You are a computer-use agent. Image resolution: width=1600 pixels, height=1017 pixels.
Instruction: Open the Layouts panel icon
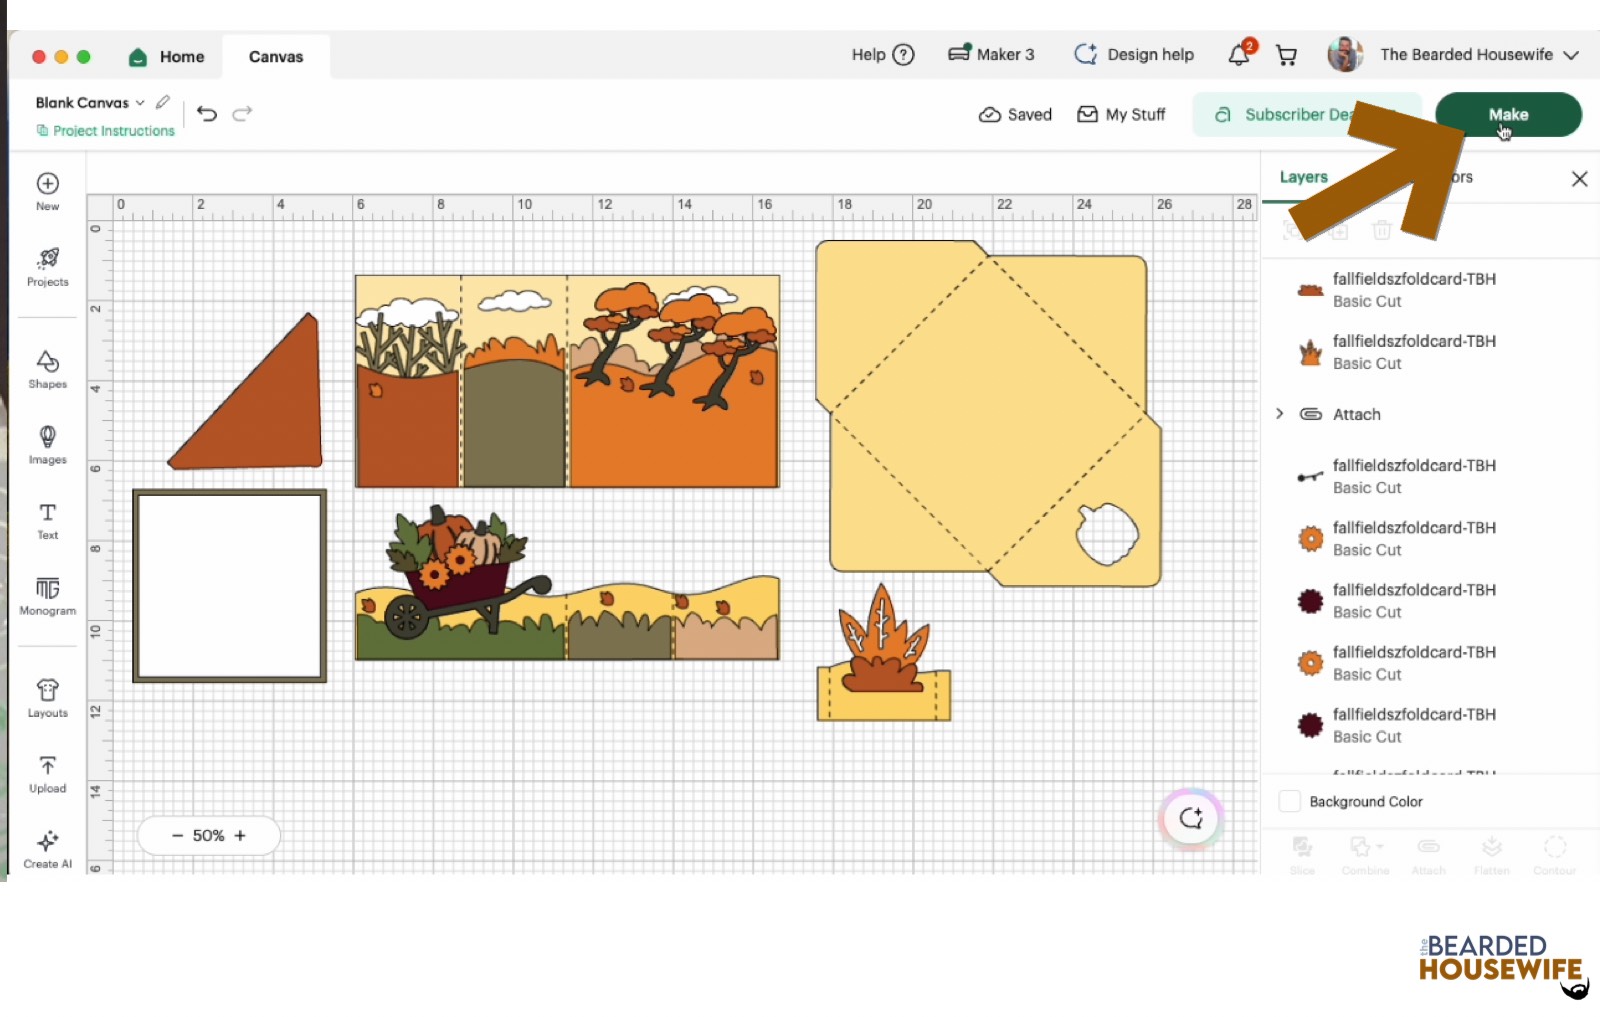click(x=47, y=698)
